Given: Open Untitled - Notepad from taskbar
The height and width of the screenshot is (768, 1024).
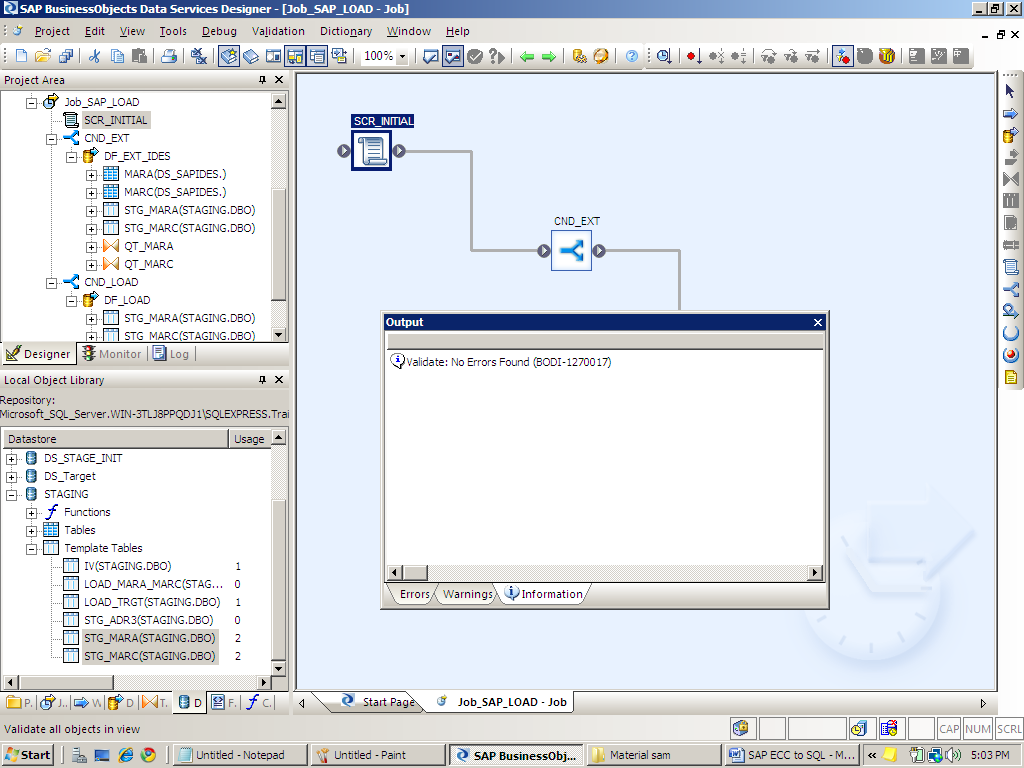Looking at the screenshot, I should (240, 755).
